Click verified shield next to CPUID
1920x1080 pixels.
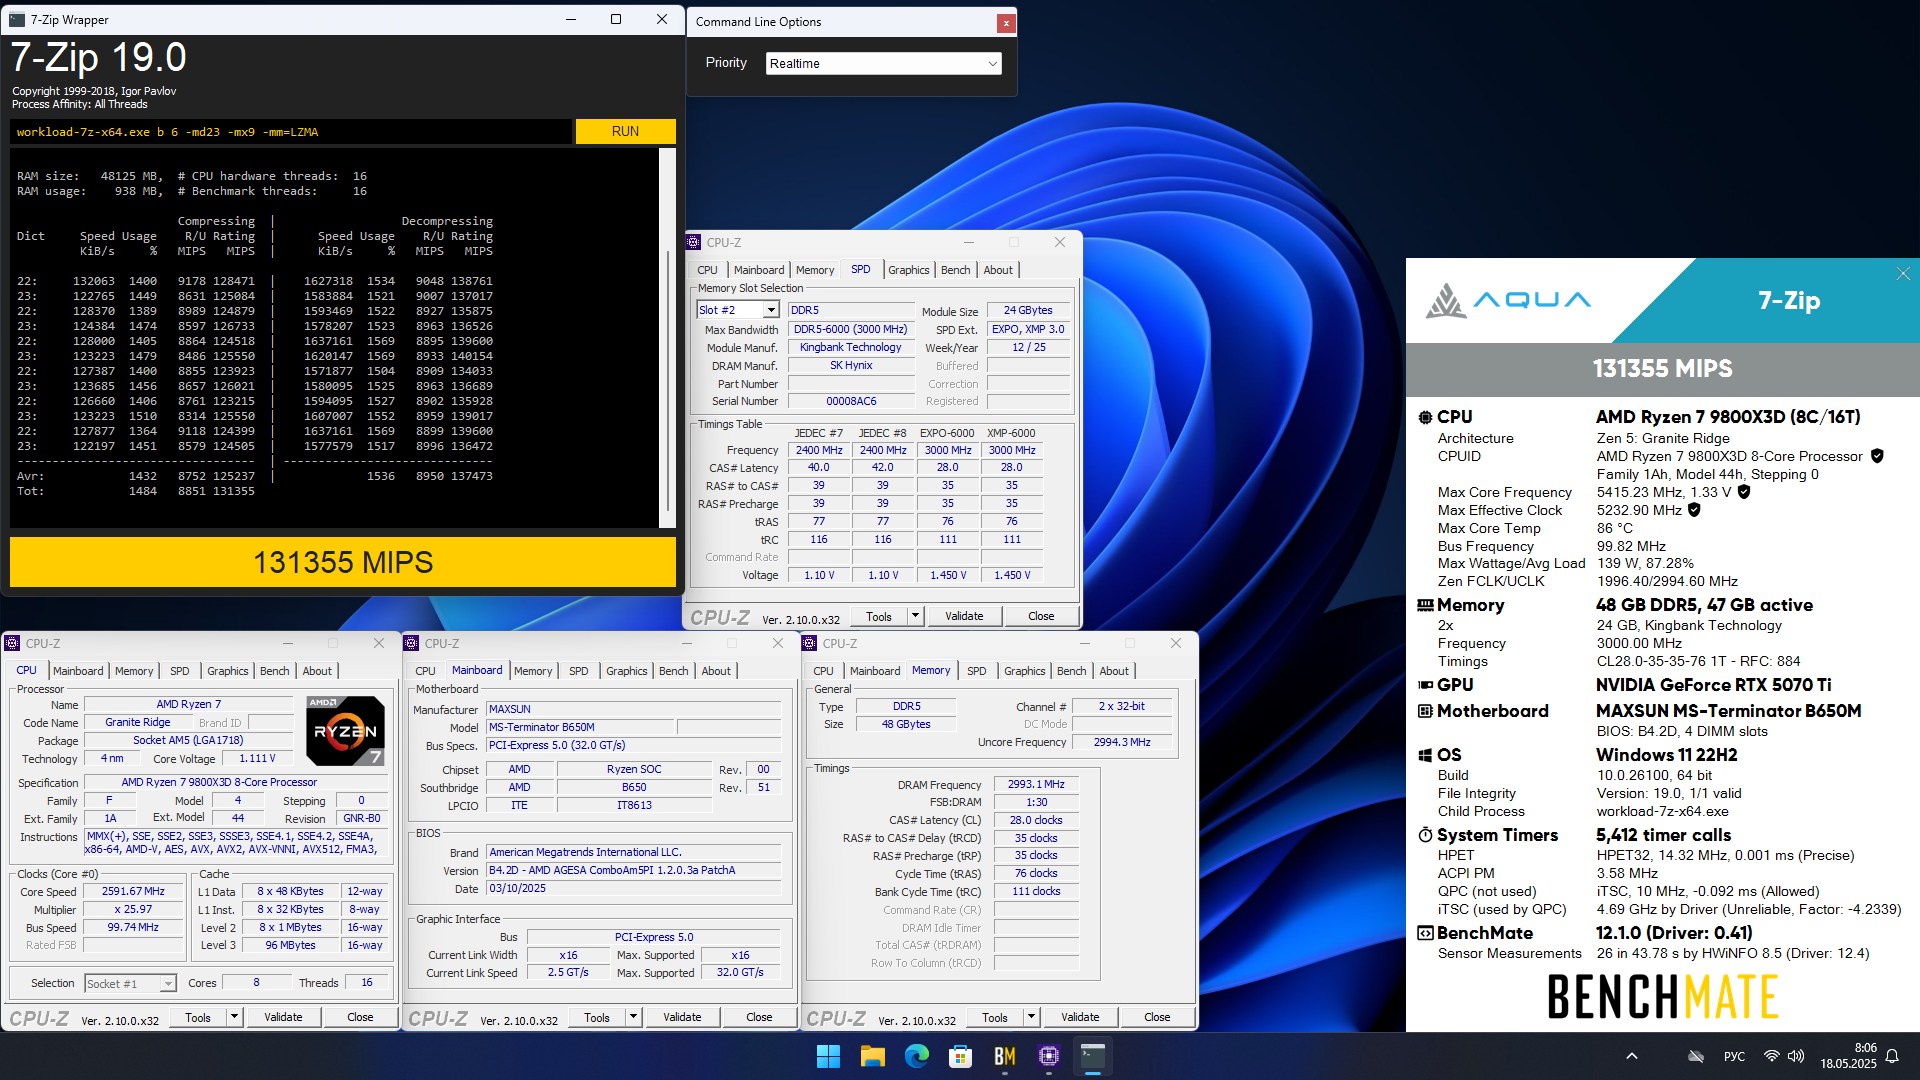1877,456
